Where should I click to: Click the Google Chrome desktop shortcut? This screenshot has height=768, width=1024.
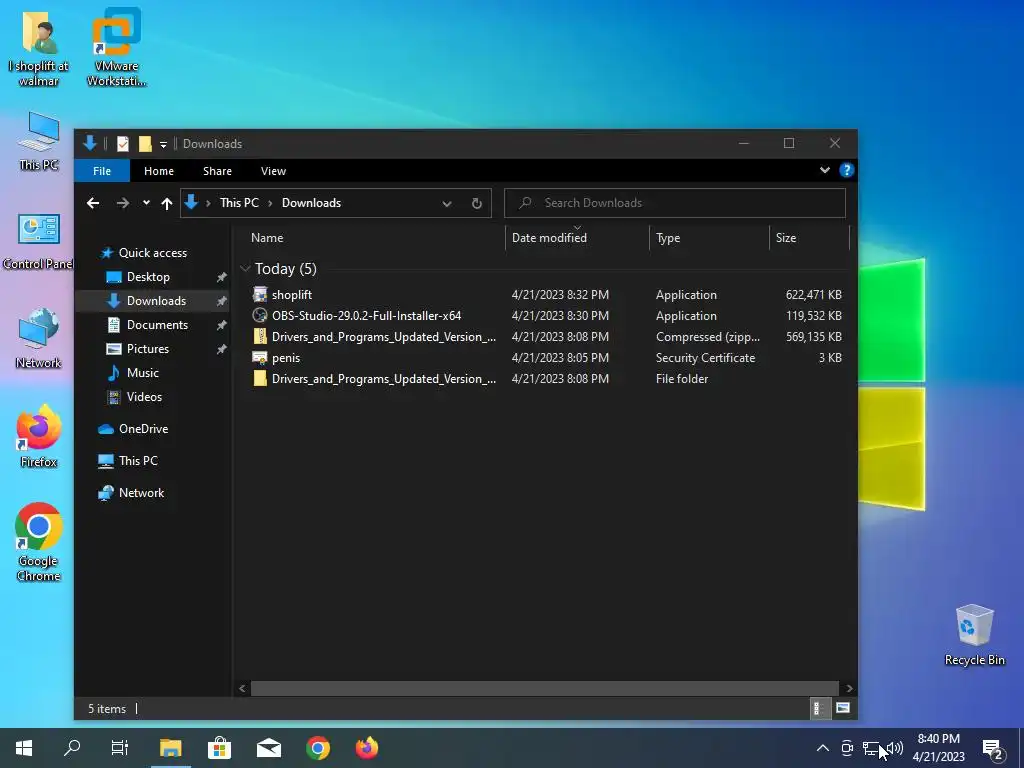click(x=39, y=542)
